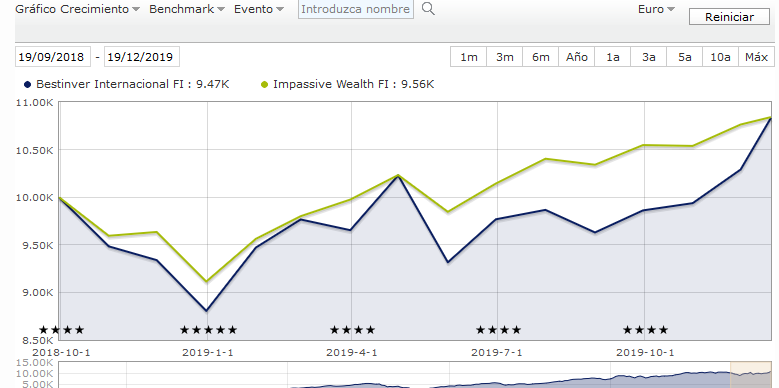The image size is (779, 388).
Task: Click the 10.00K y-axis label
Action: pos(34,198)
